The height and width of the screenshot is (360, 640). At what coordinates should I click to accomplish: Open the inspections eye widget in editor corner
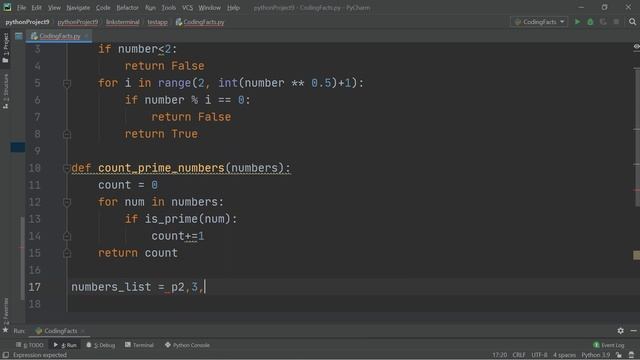pos(636,47)
